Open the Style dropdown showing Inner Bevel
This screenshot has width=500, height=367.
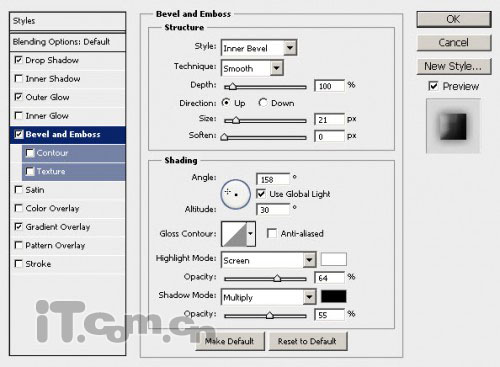(x=259, y=48)
